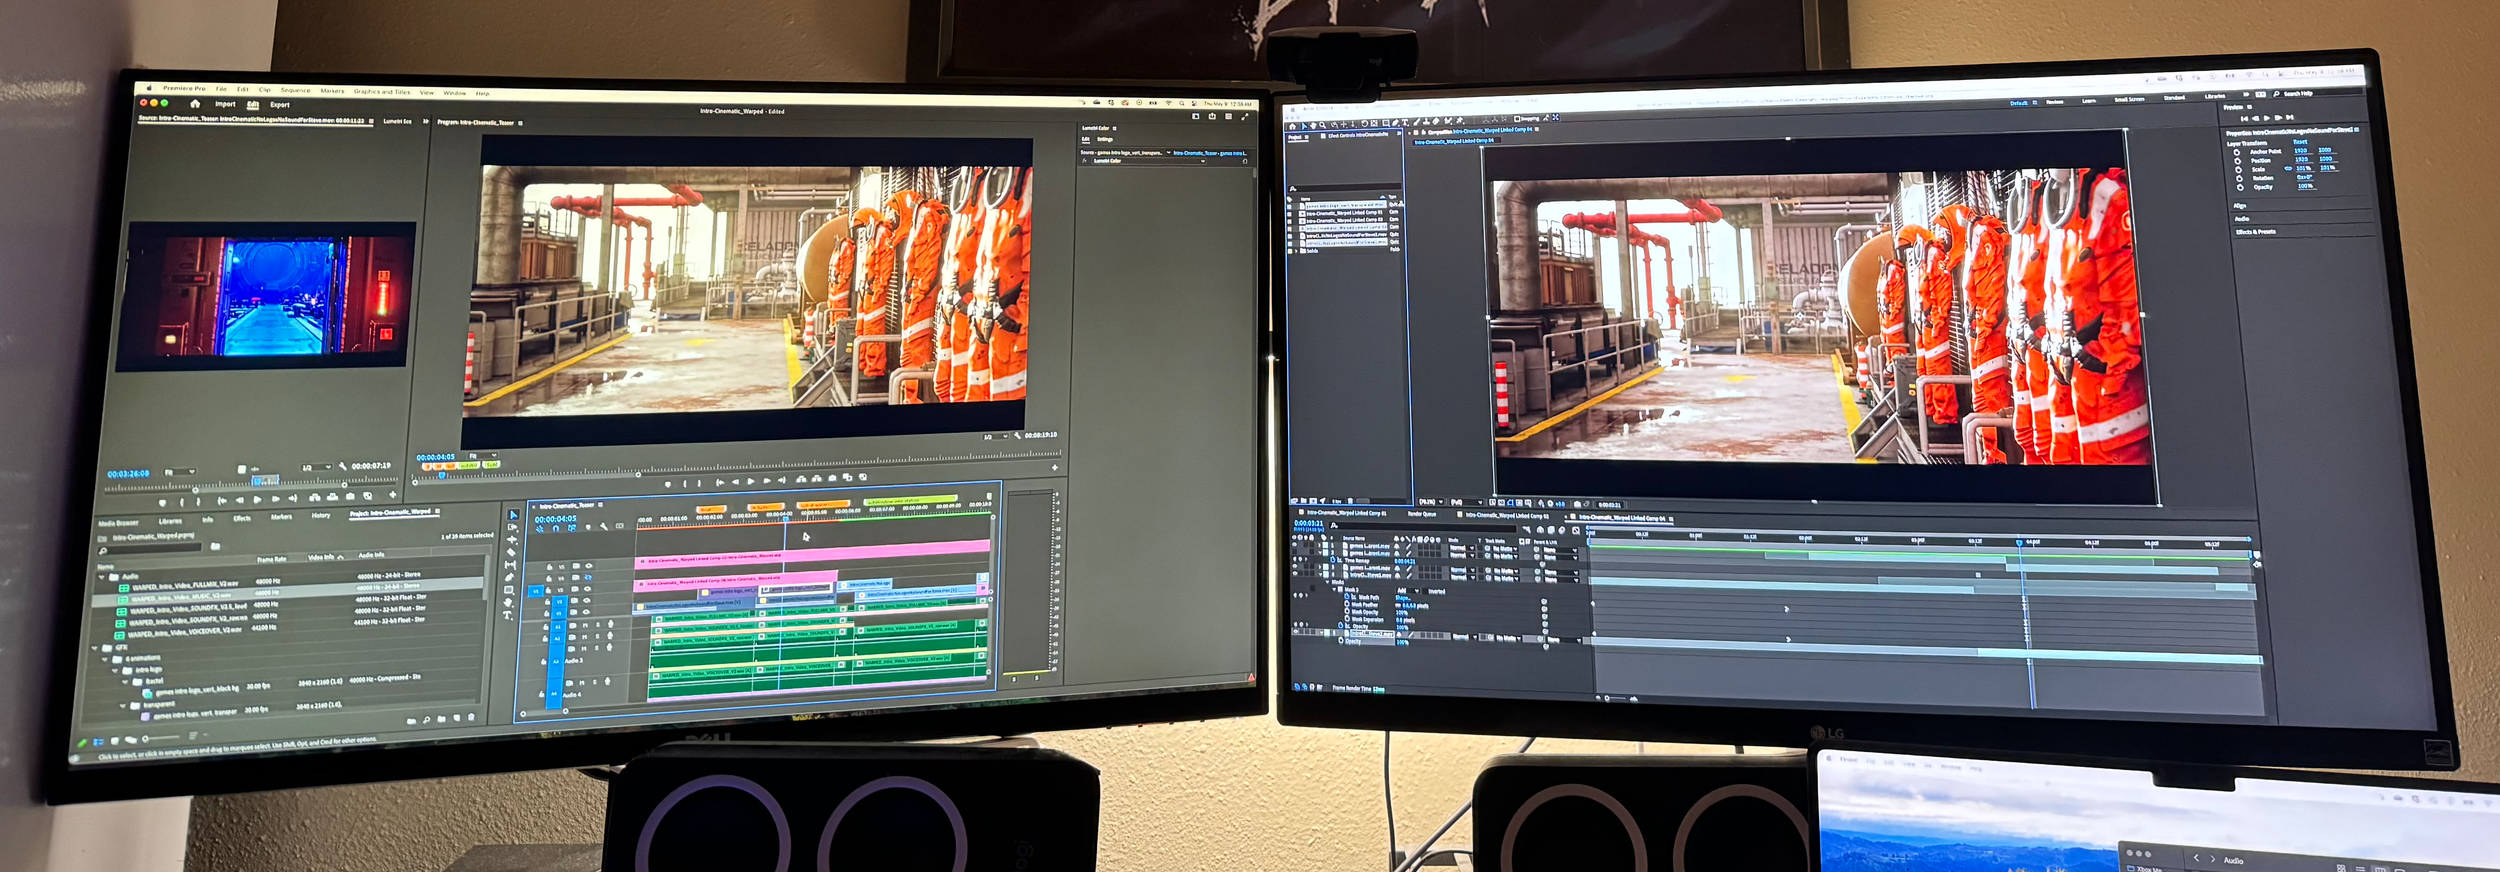
Task: Click the Source Monitor video thumbnail
Action: pos(265,295)
